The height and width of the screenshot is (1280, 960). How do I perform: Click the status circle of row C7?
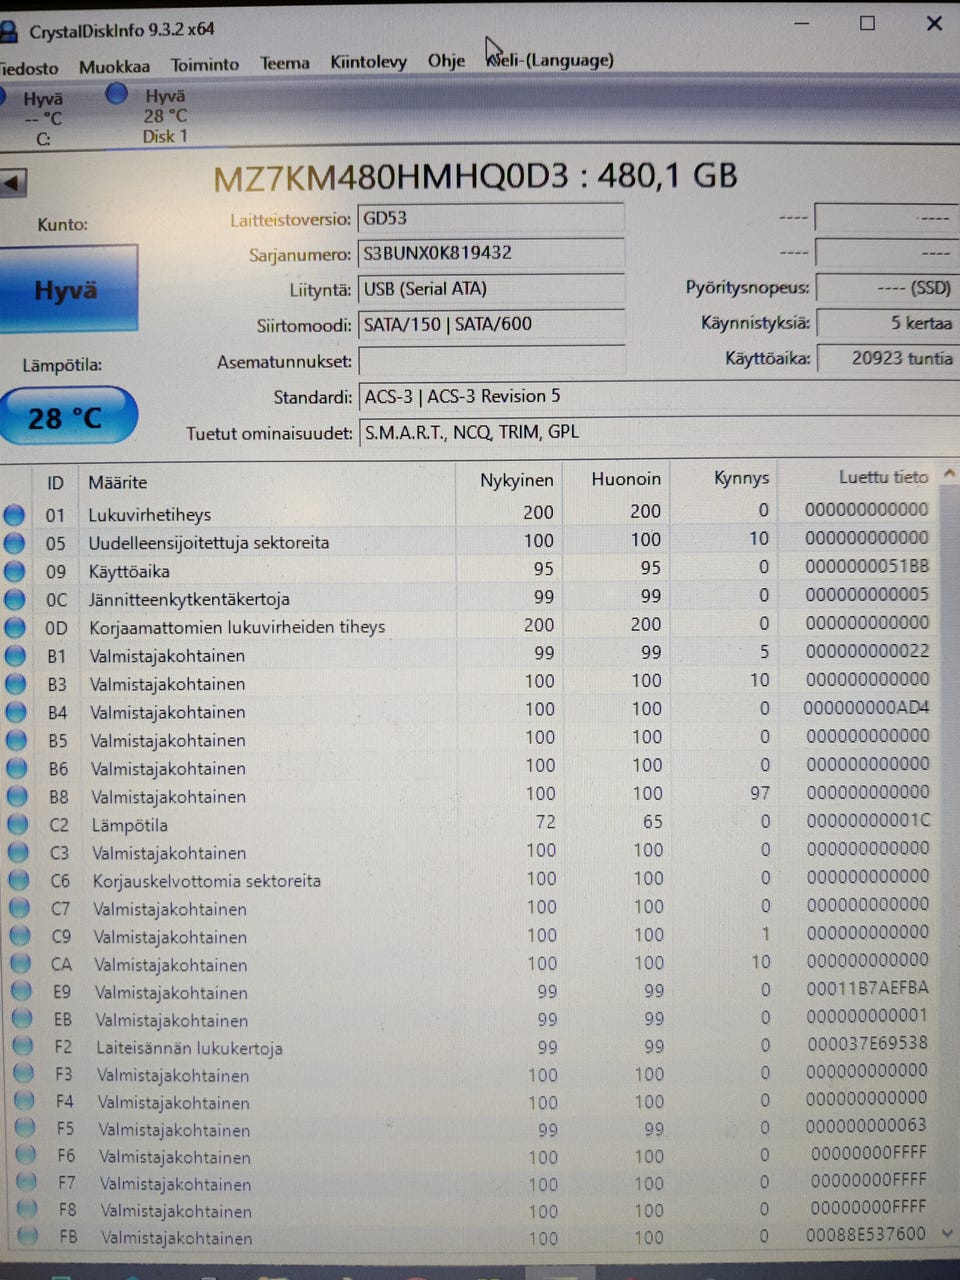pos(20,909)
